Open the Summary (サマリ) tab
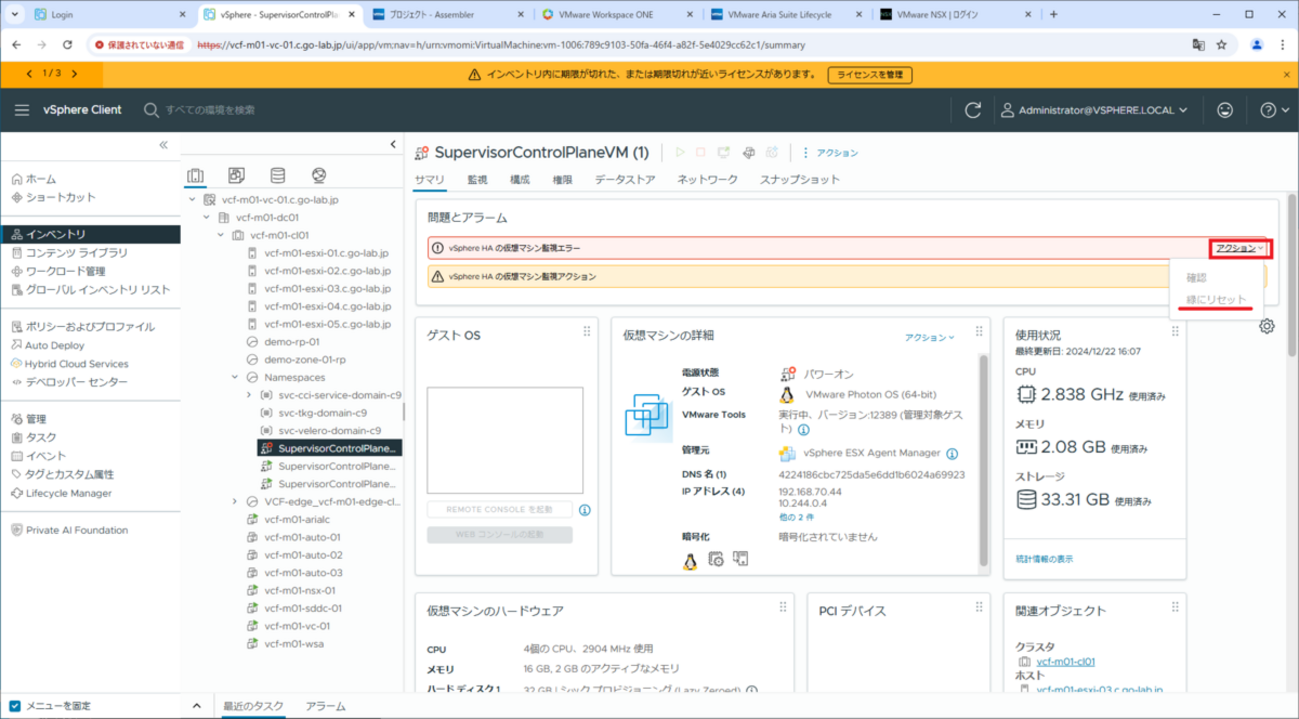The image size is (1299, 719). pyautogui.click(x=429, y=180)
